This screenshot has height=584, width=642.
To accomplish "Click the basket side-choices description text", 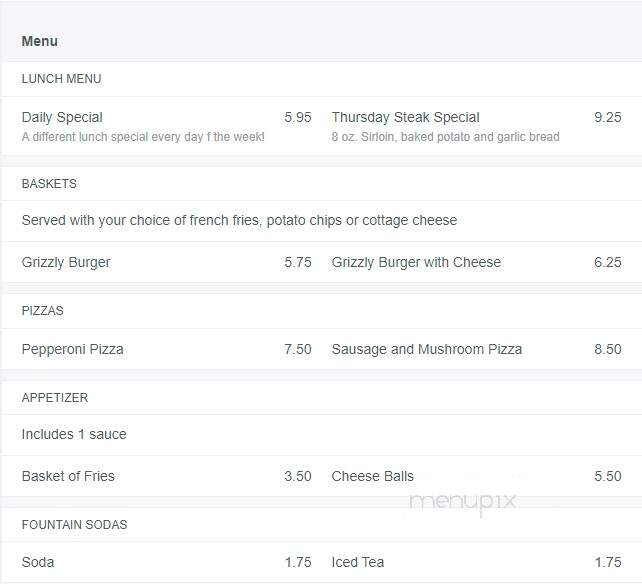I will tap(239, 220).
